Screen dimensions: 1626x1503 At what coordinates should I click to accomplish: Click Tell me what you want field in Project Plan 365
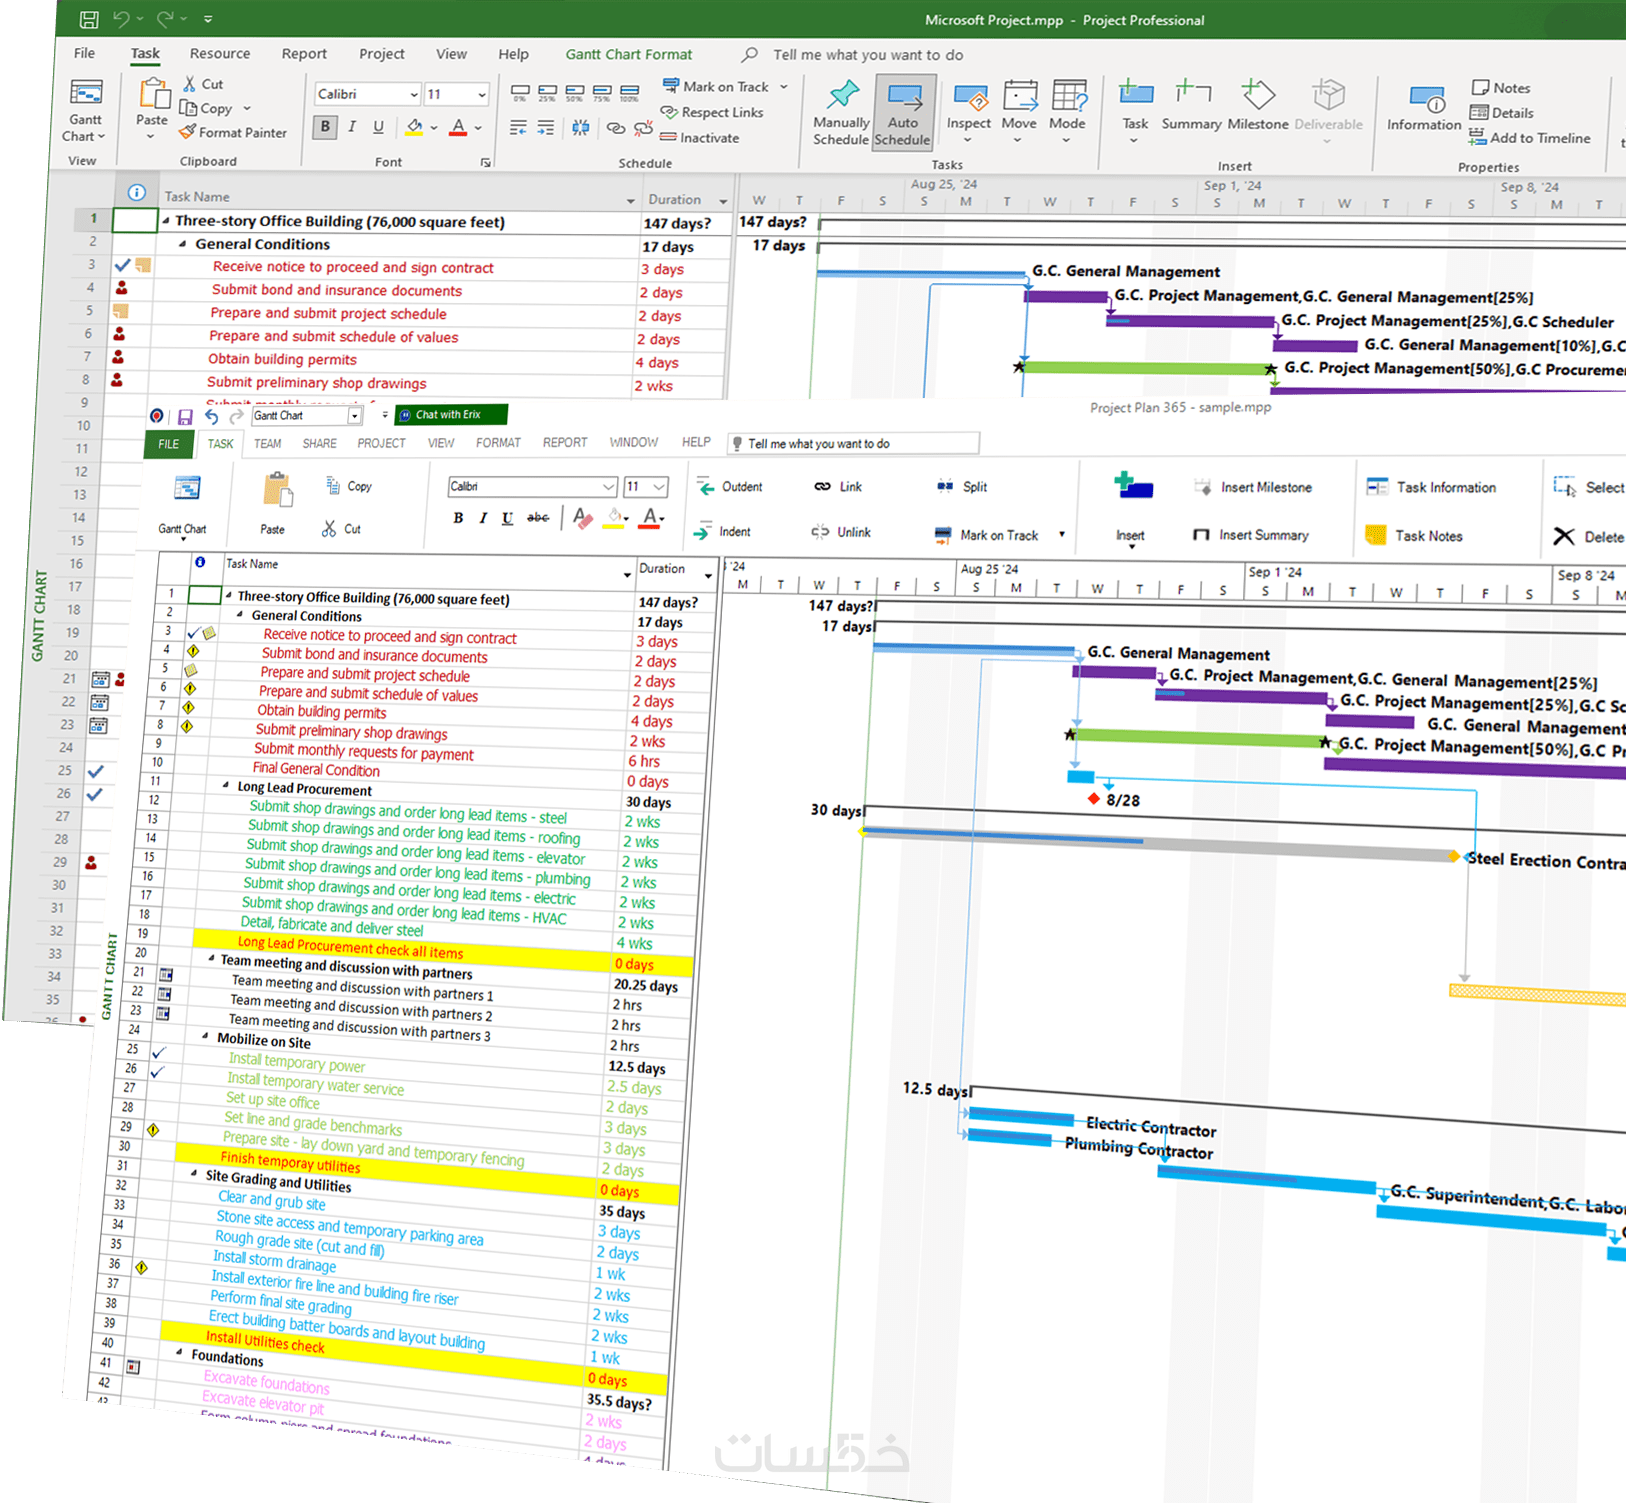click(853, 443)
